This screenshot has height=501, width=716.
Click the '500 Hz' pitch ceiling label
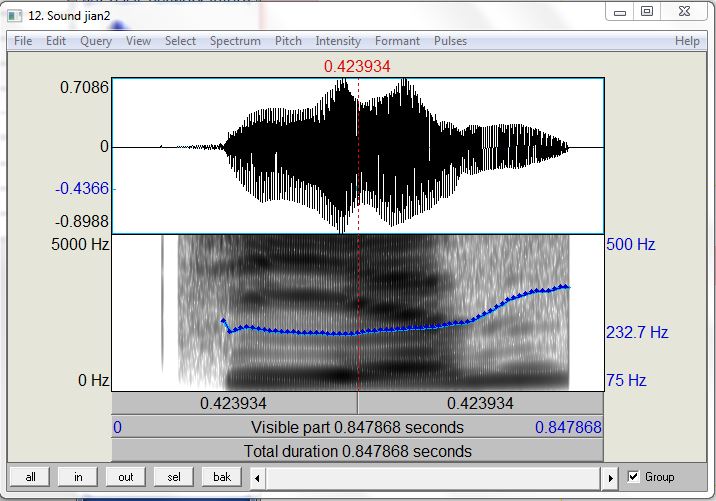click(x=631, y=244)
